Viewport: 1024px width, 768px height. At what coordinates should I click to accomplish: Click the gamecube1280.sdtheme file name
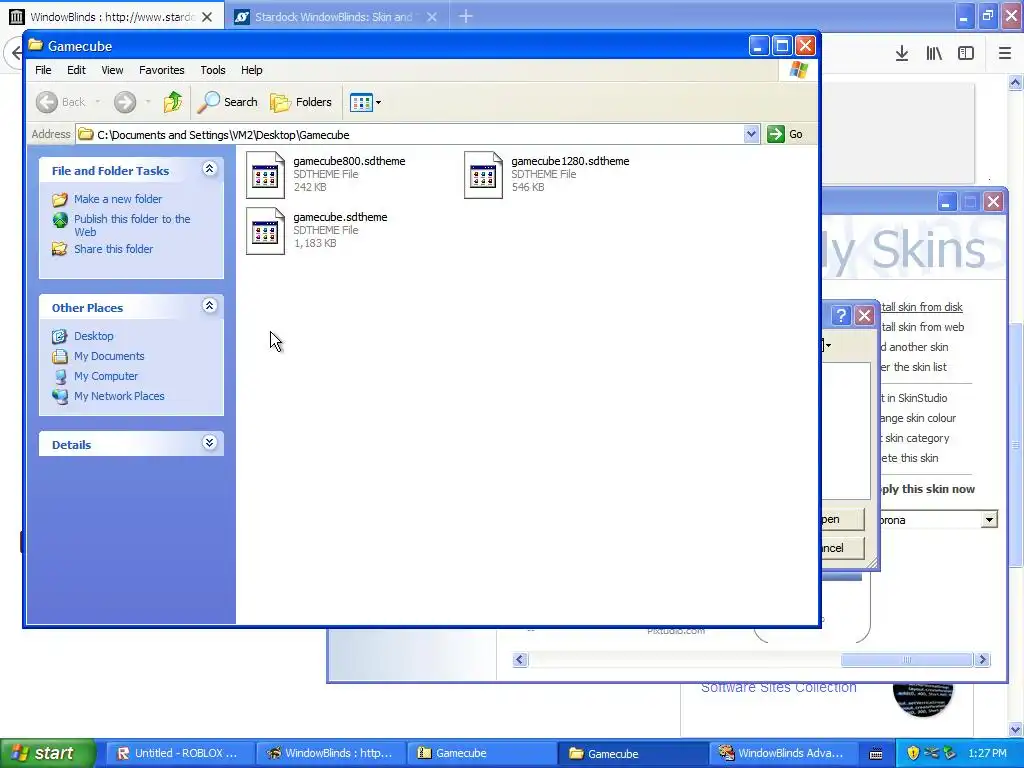point(570,161)
